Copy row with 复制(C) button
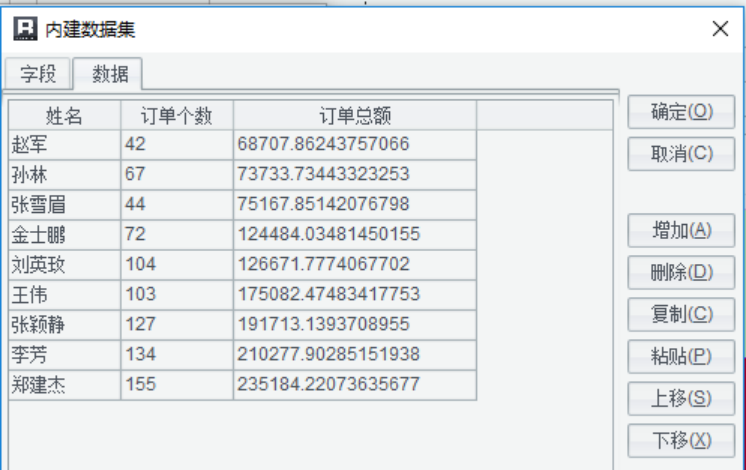746x470 pixels. coord(681,314)
